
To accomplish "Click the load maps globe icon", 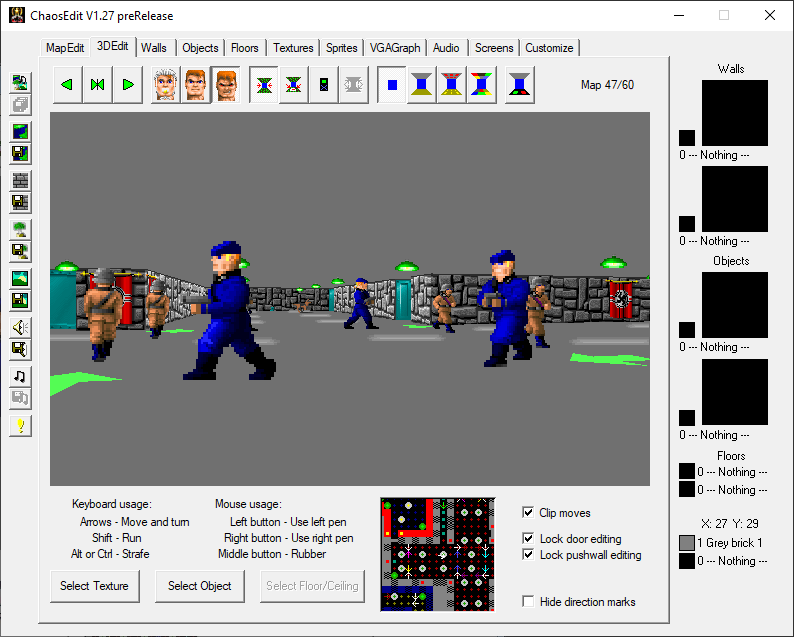I will (20, 132).
